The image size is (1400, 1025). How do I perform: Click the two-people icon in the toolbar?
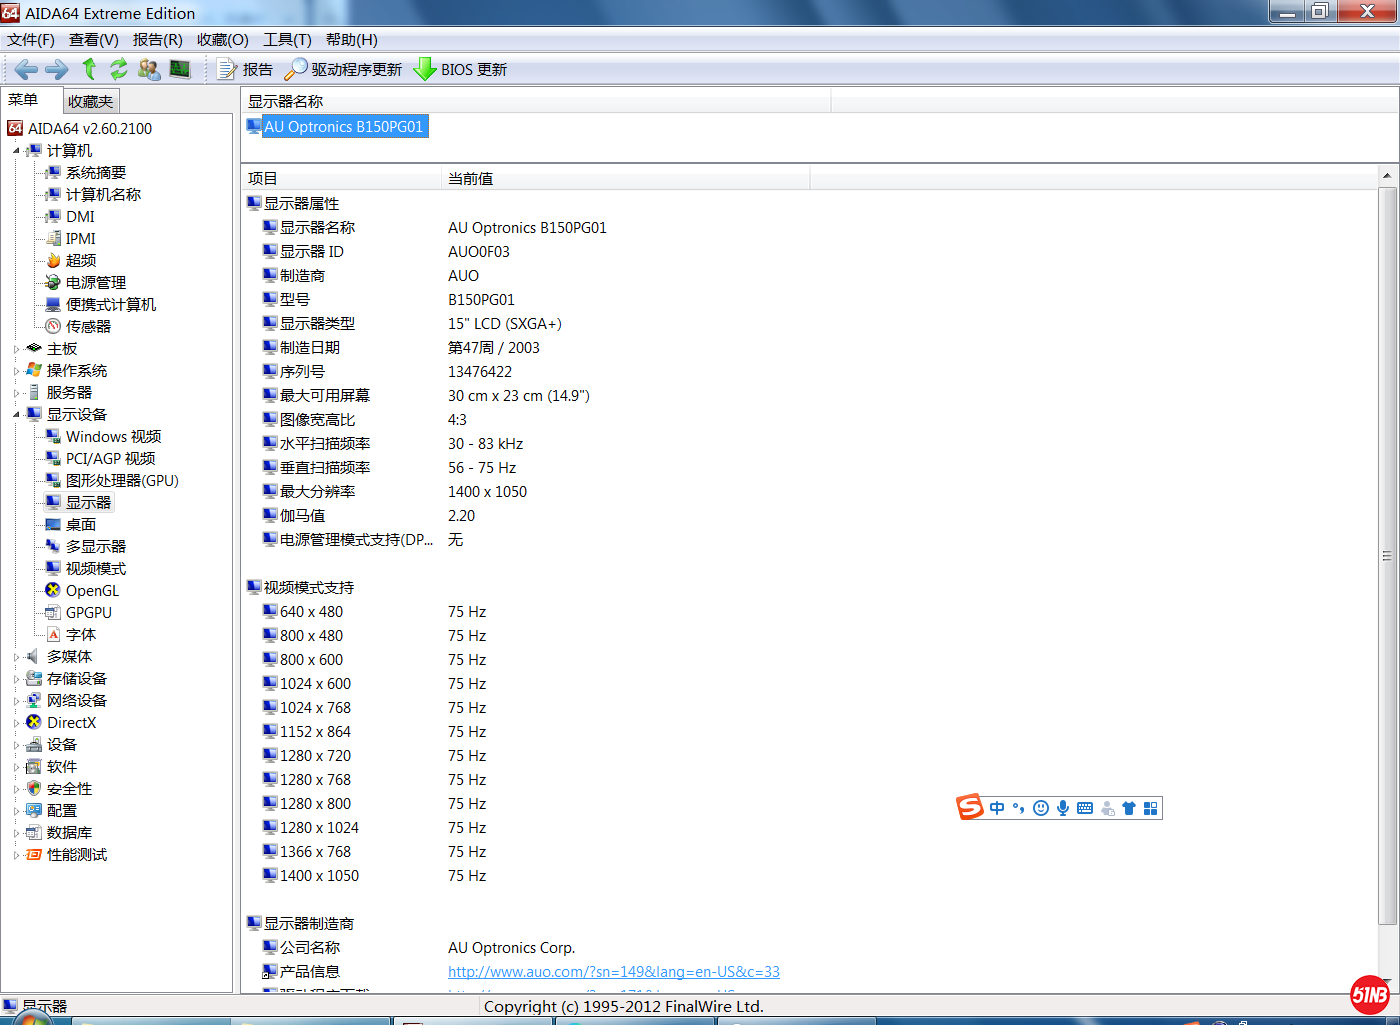149,69
